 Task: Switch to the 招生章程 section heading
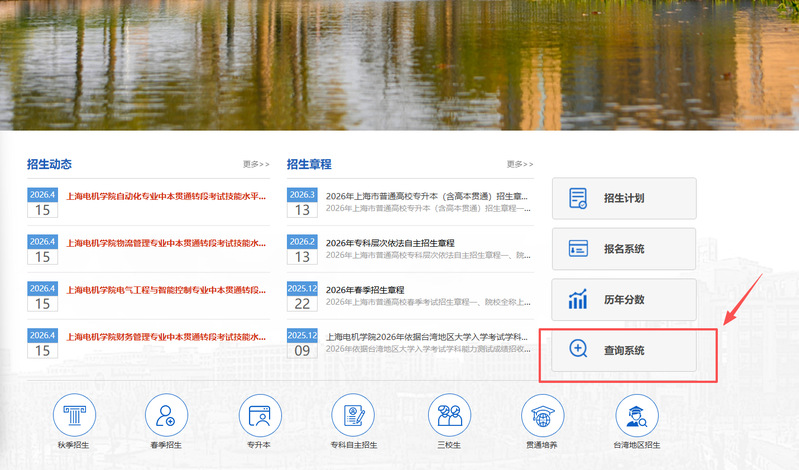(309, 164)
